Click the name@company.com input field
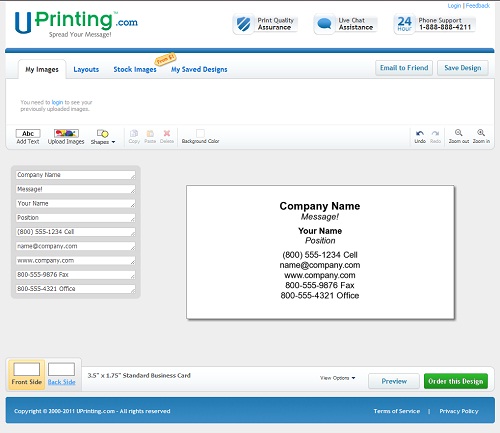 pos(76,246)
